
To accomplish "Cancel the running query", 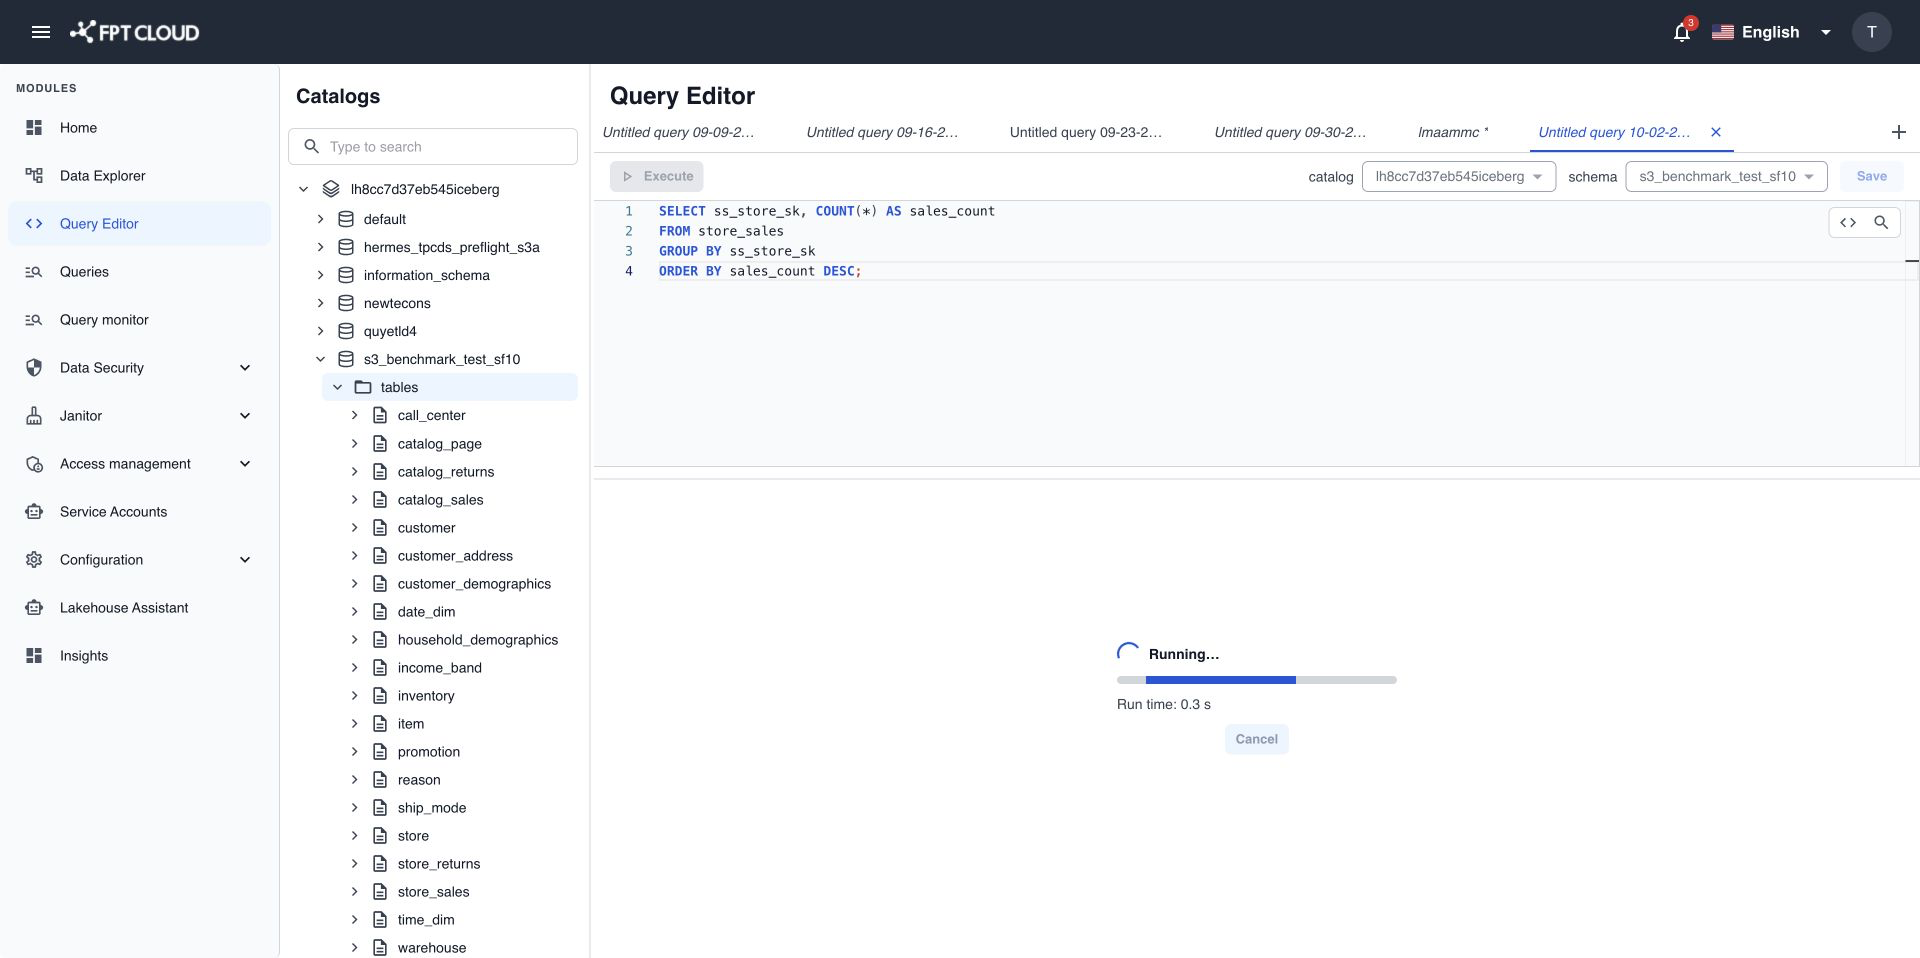I will tap(1256, 739).
